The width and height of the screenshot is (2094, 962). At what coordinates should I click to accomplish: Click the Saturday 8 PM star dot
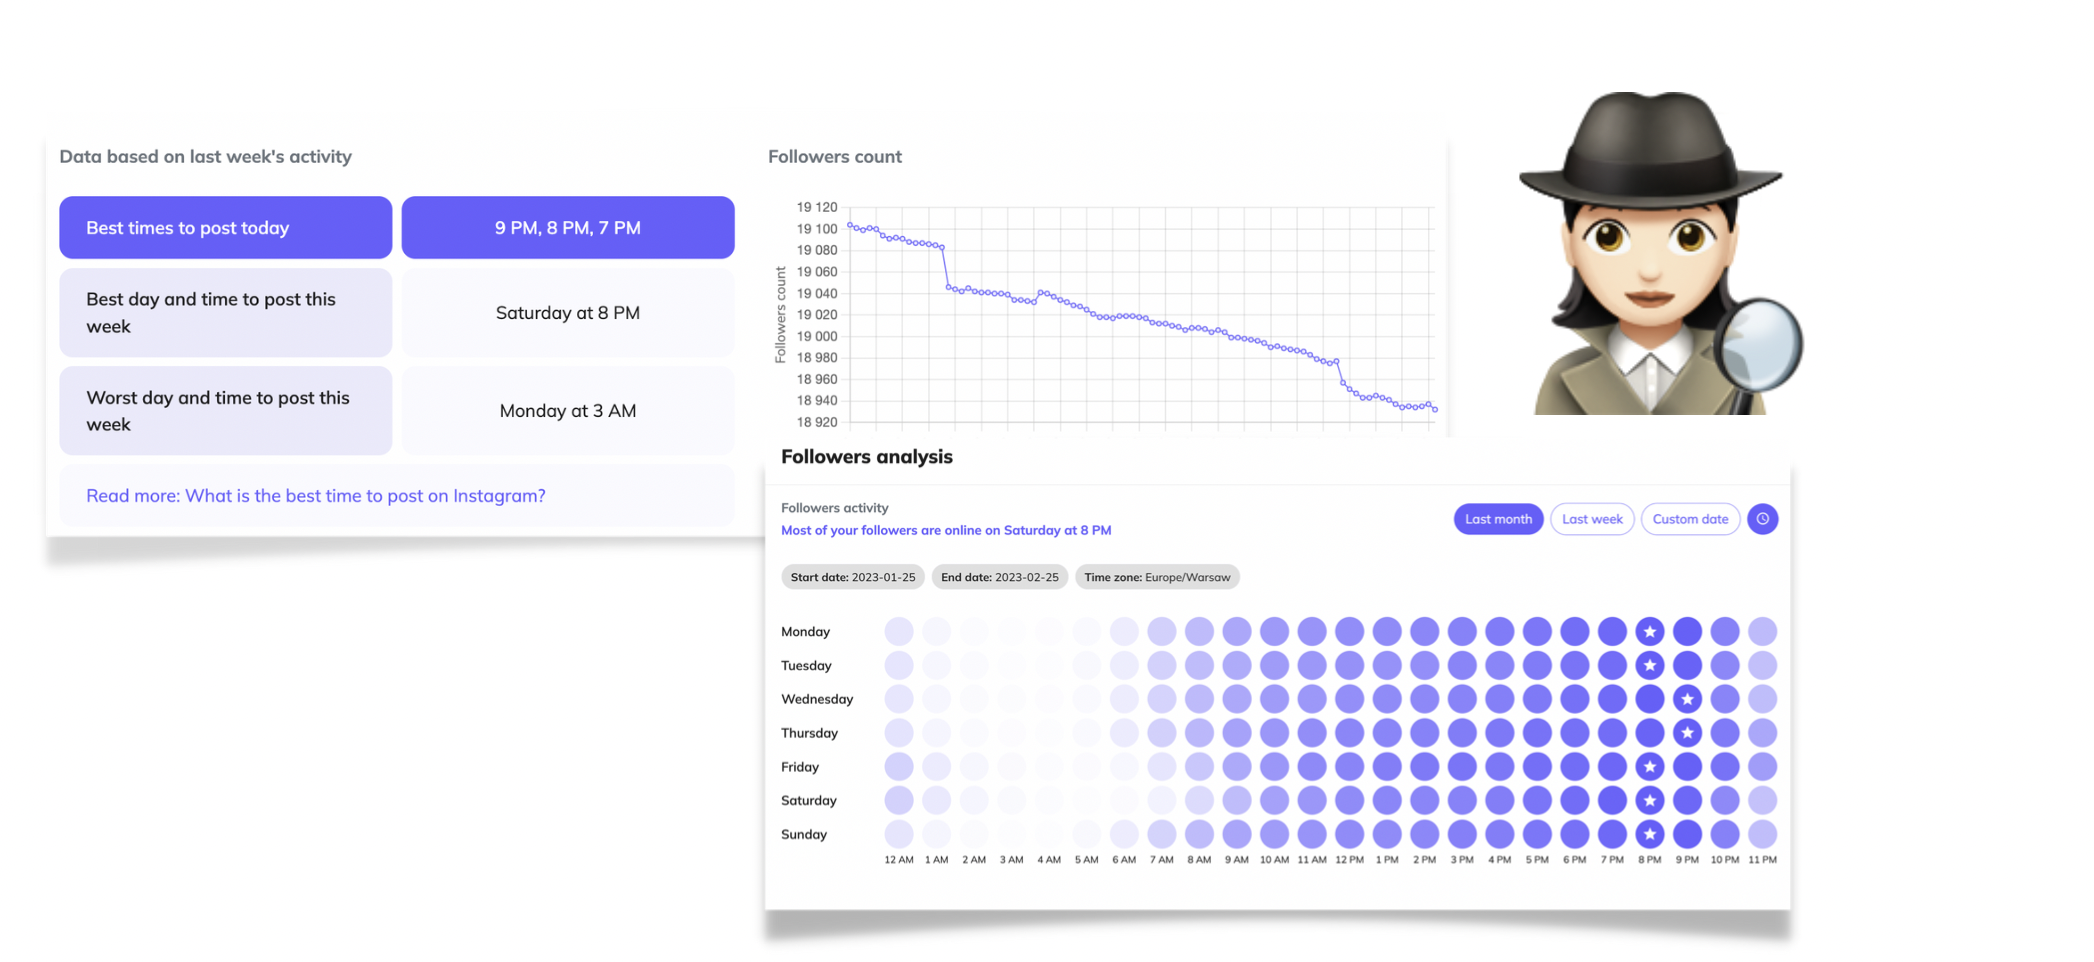(1650, 800)
